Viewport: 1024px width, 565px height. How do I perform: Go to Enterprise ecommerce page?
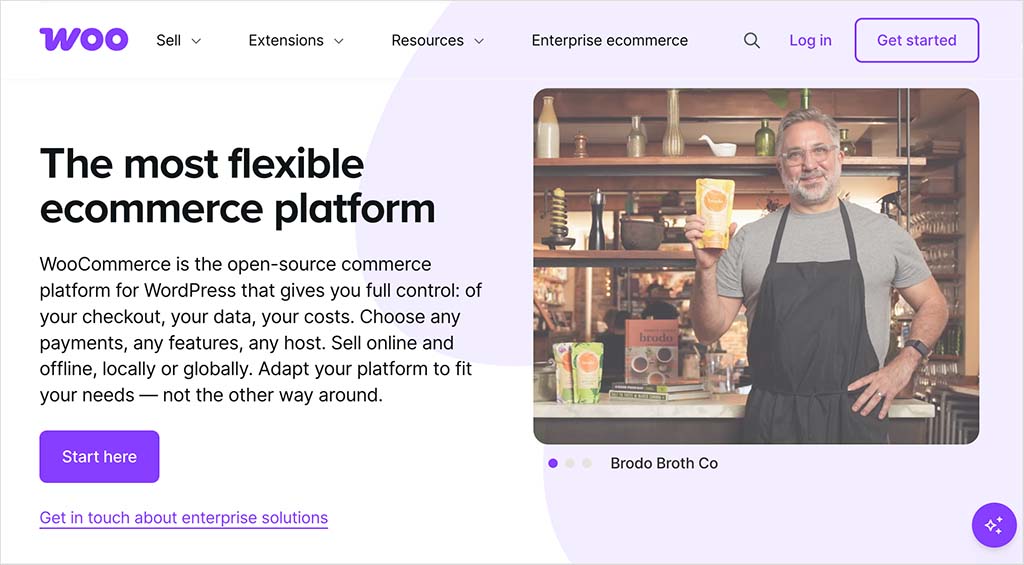click(609, 40)
